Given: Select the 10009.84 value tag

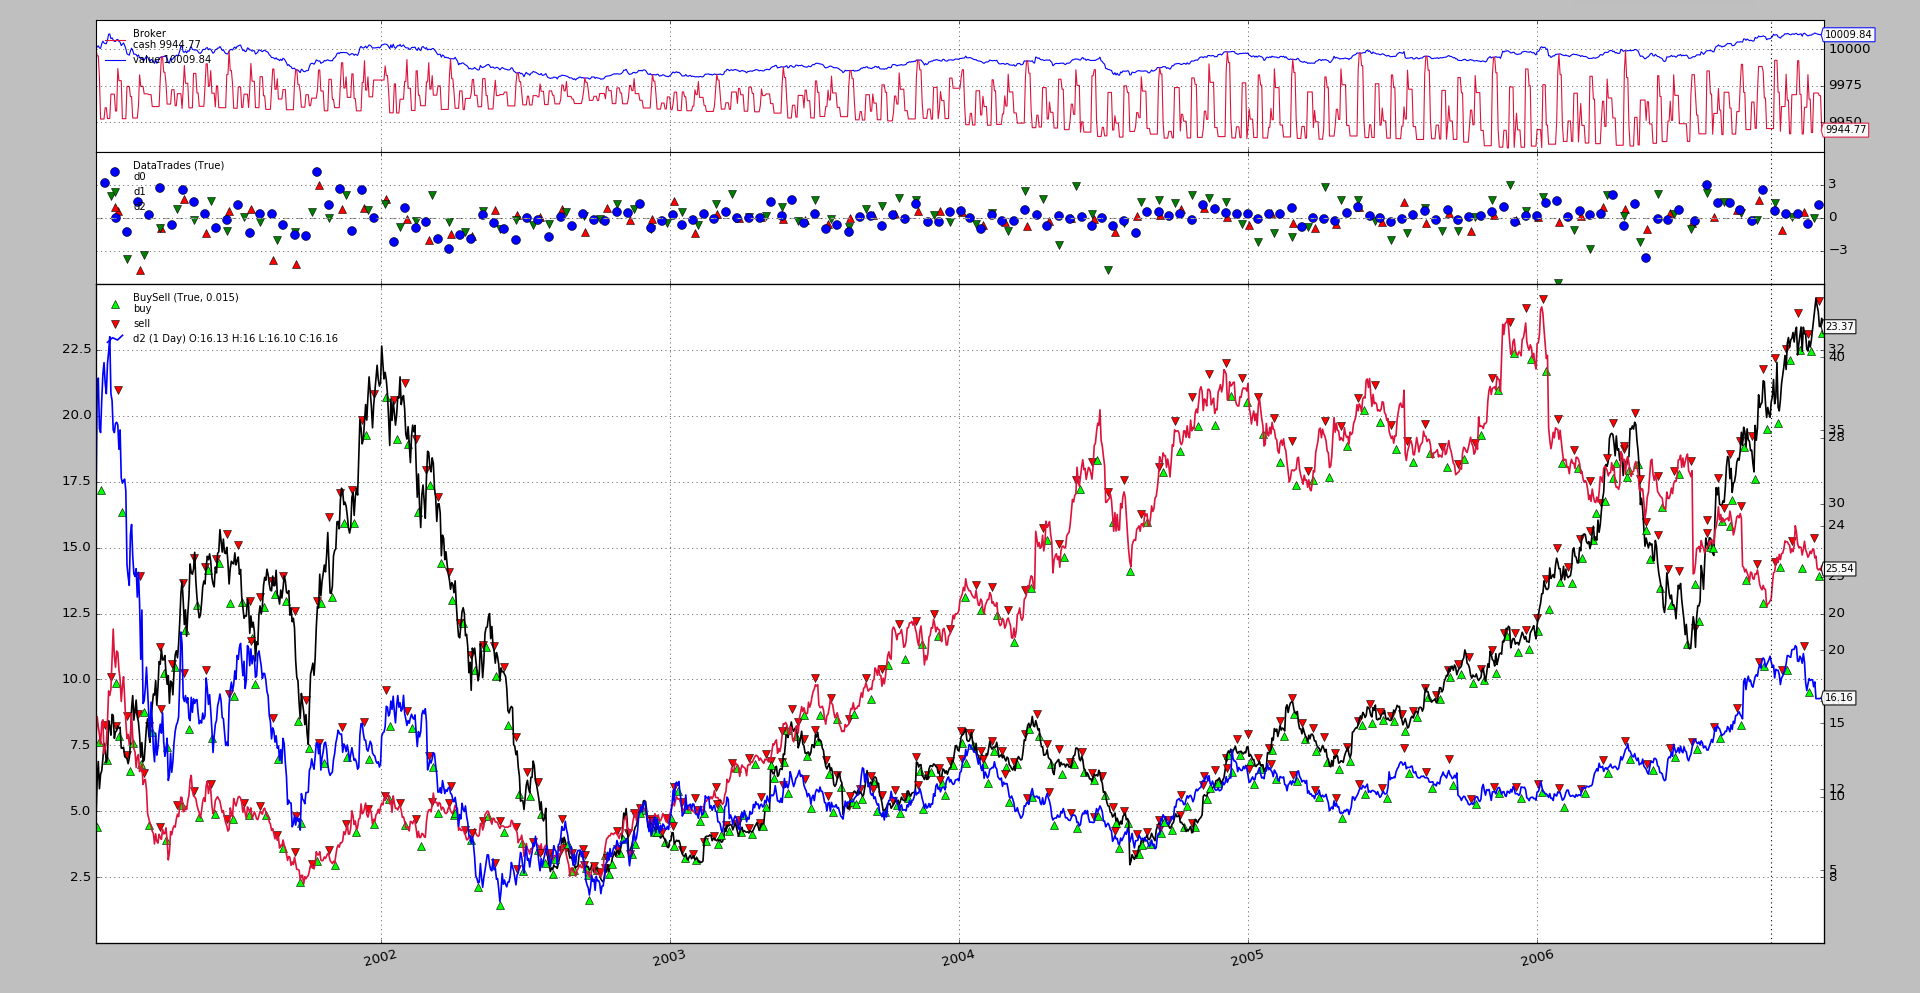Looking at the screenshot, I should 1847,35.
